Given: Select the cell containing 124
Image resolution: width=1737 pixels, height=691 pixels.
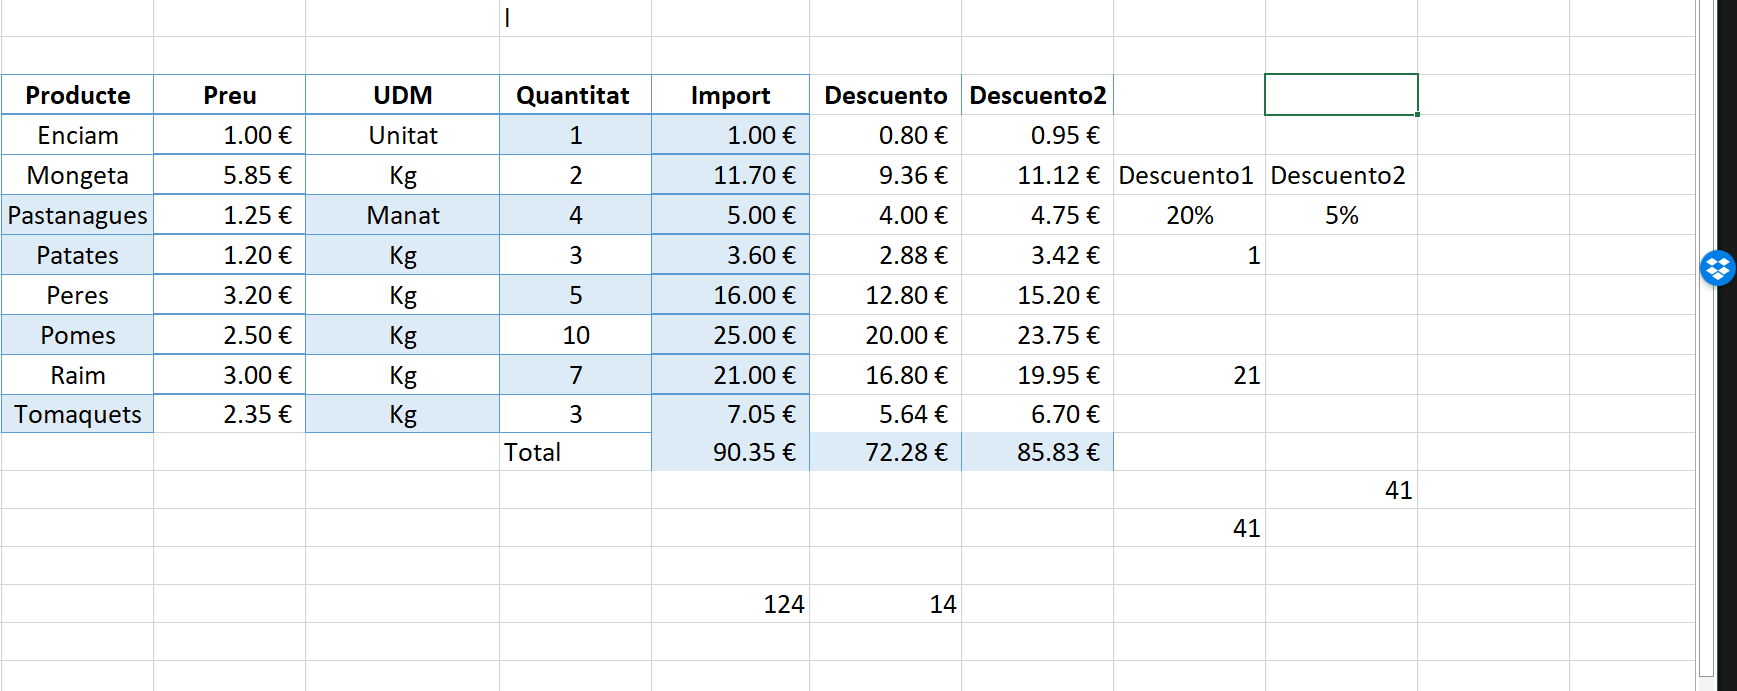Looking at the screenshot, I should tap(730, 604).
